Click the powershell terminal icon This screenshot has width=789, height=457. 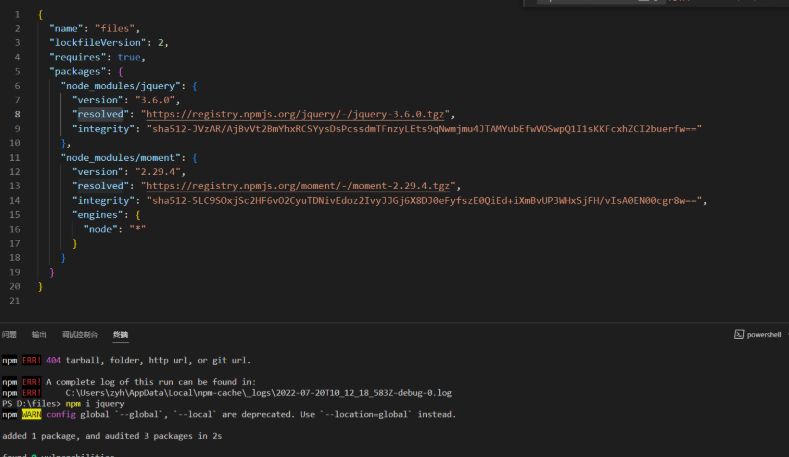click(x=739, y=335)
